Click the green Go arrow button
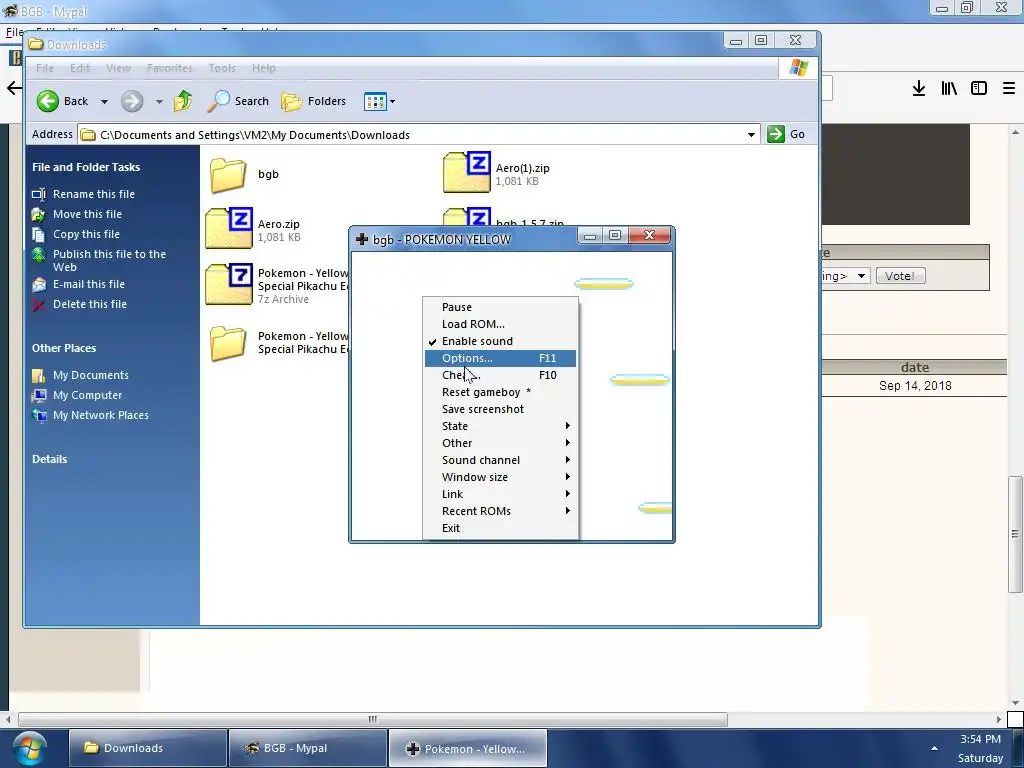The image size is (1024, 768). 776,135
